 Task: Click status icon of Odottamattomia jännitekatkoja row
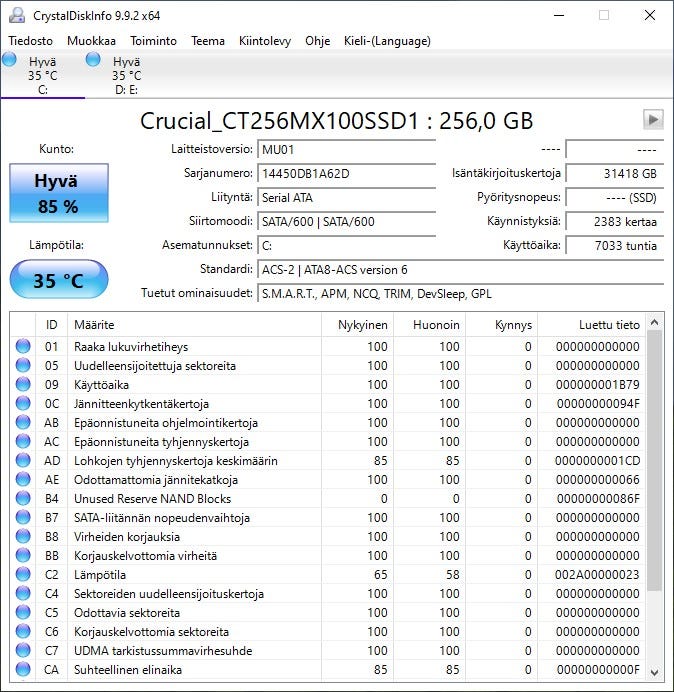(23, 479)
